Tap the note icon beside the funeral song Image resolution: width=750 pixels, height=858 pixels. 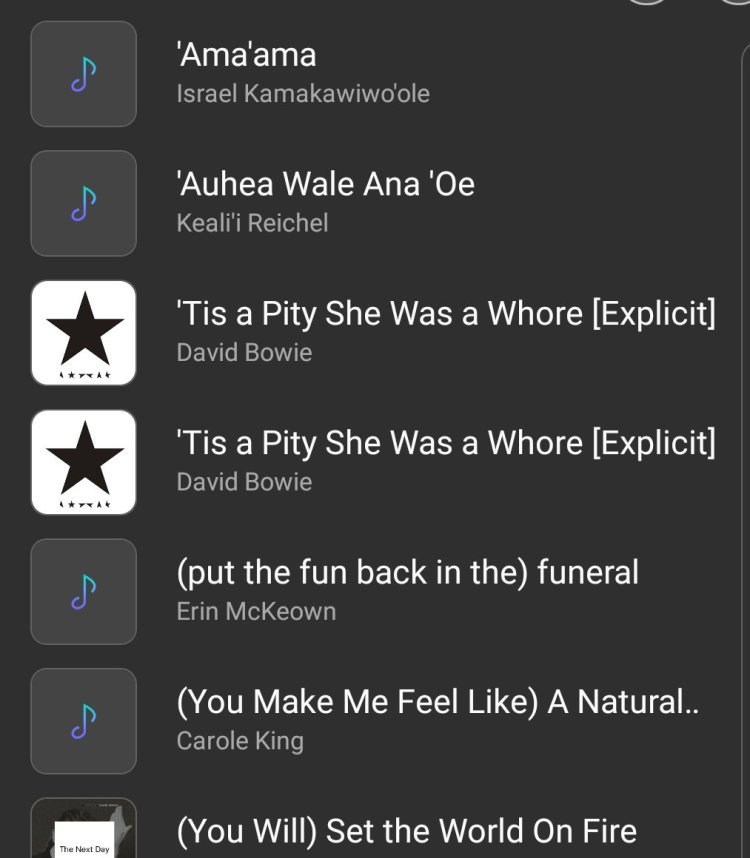[x=83, y=591]
